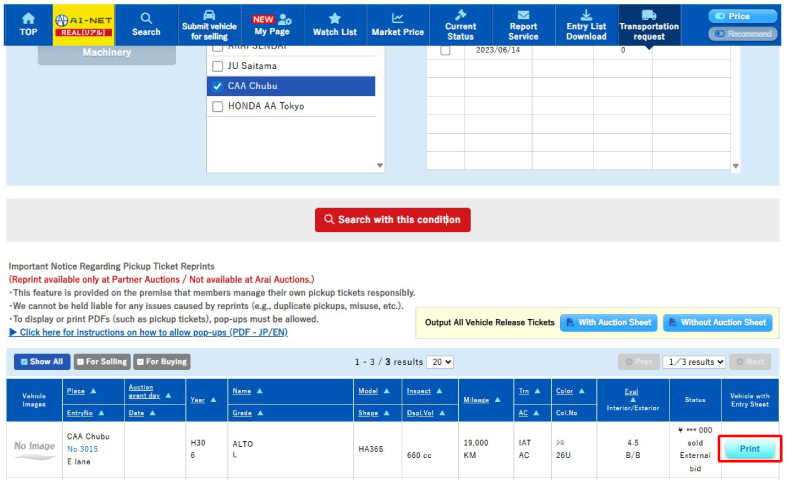Check the JU Saitama checkbox
Screen dimensions: 788x480
218,66
